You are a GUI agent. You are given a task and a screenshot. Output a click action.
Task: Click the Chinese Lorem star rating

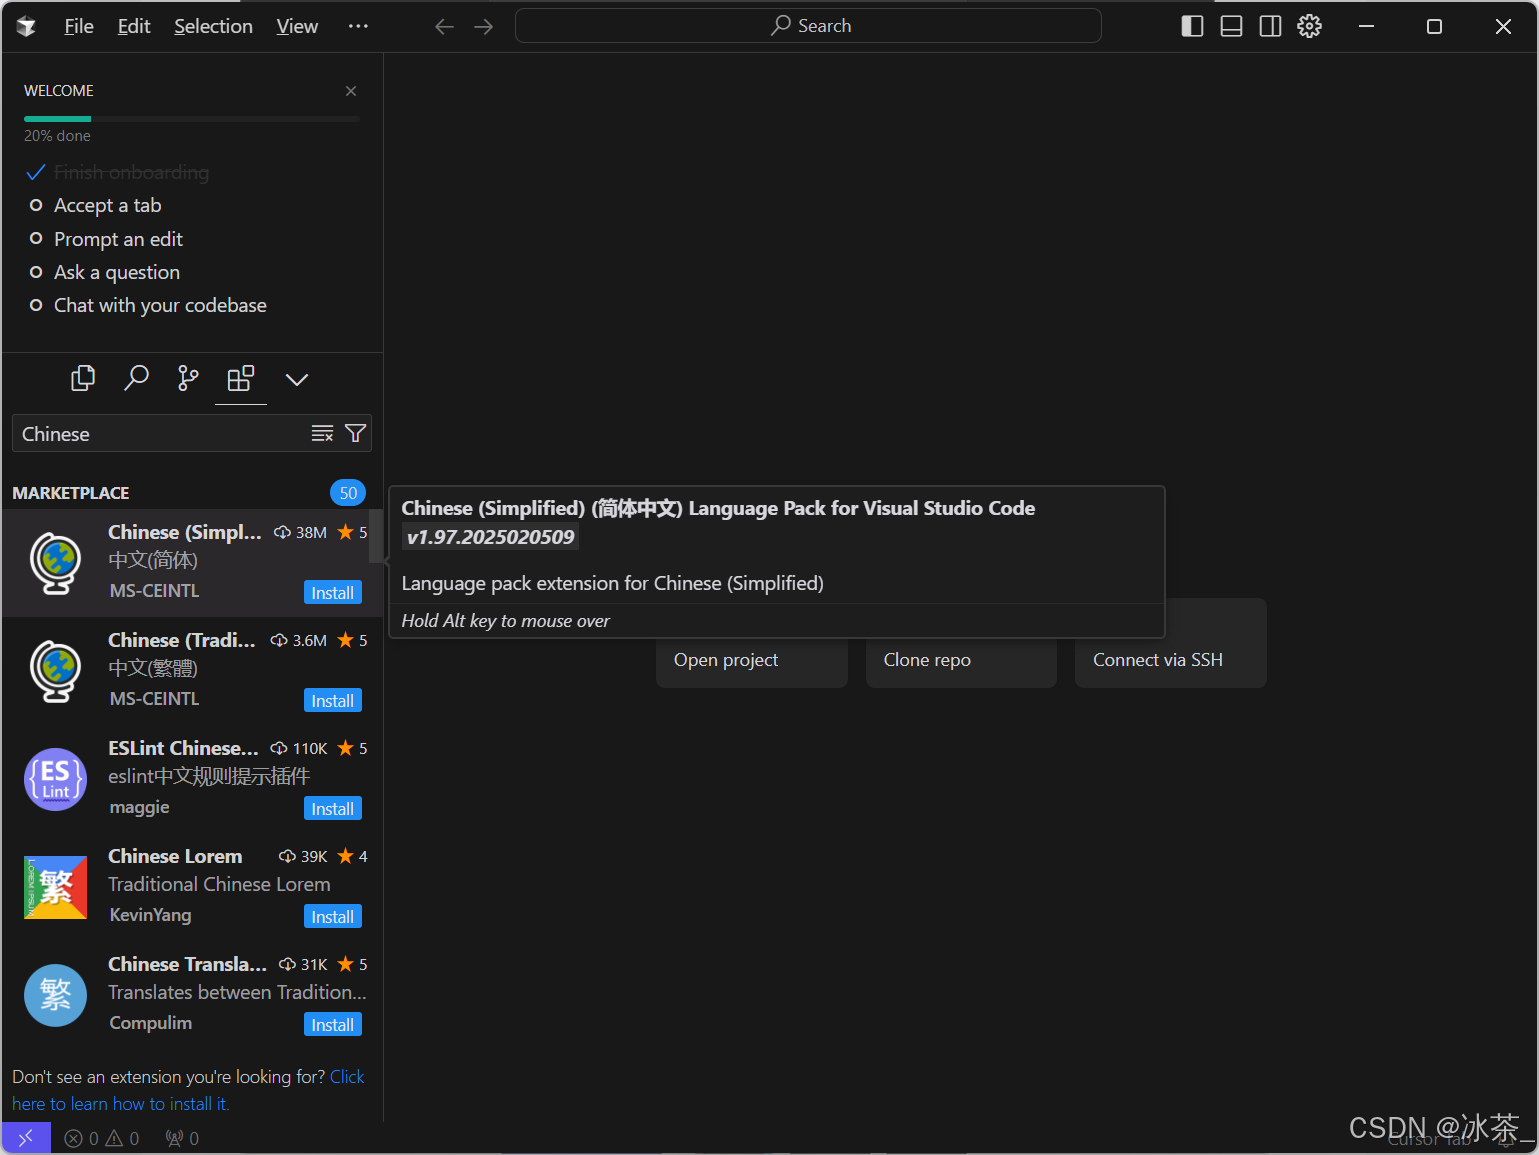tap(353, 856)
